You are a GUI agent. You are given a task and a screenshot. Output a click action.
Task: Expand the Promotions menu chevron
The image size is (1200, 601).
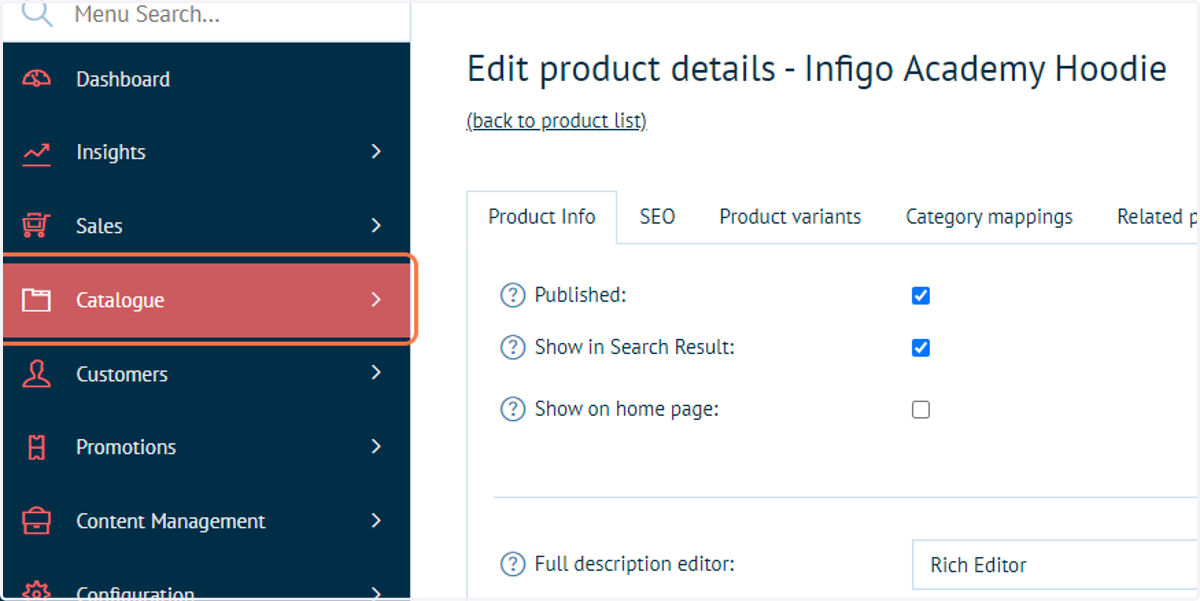point(376,446)
